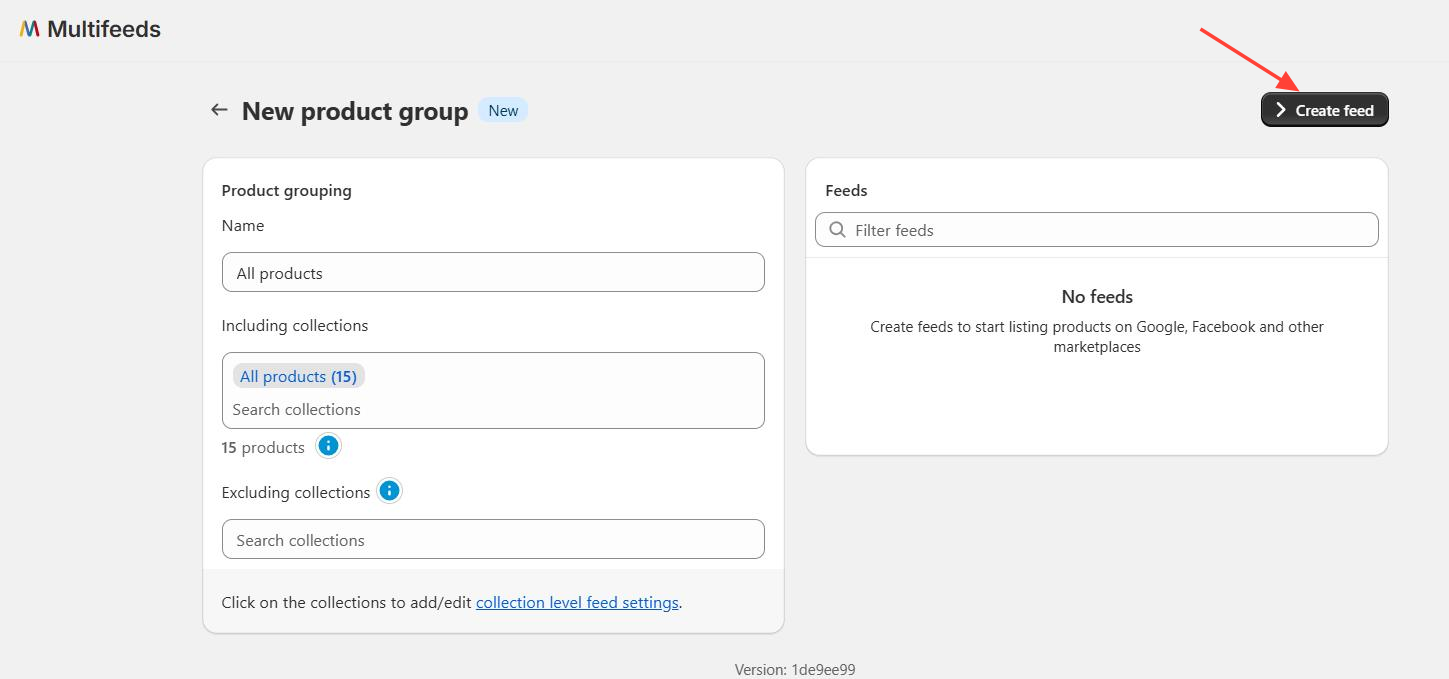Select the All products (15) collection tag

[x=298, y=376]
